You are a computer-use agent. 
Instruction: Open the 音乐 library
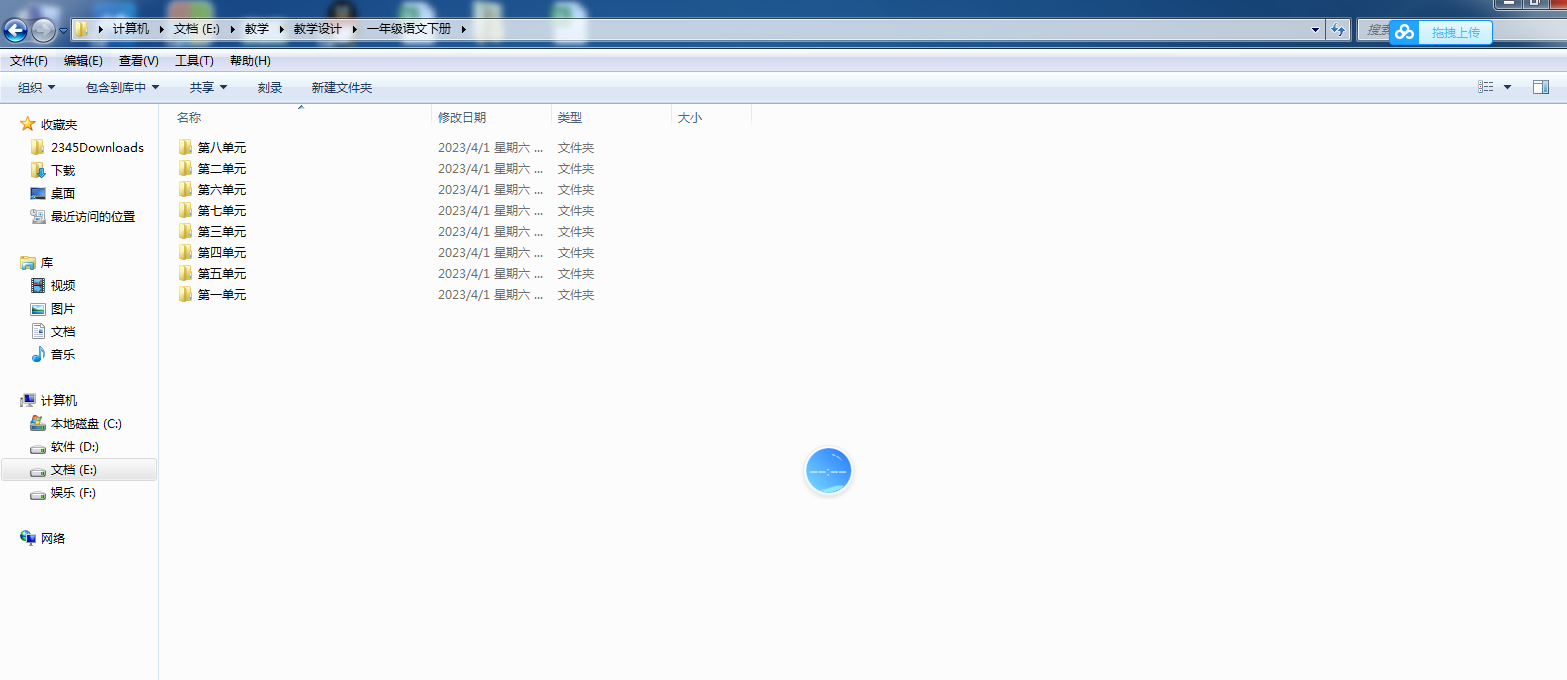(x=62, y=354)
